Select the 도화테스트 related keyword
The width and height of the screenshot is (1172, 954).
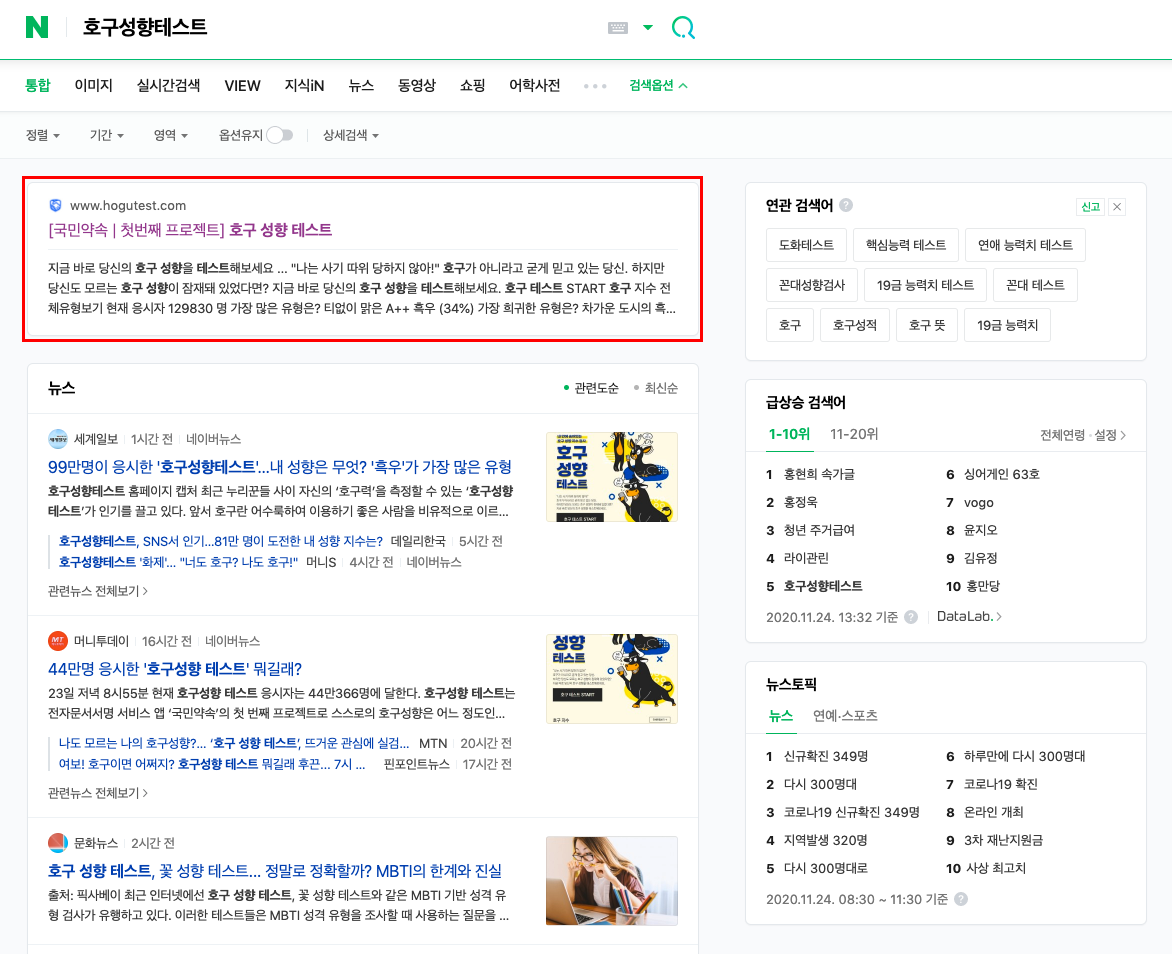point(806,244)
